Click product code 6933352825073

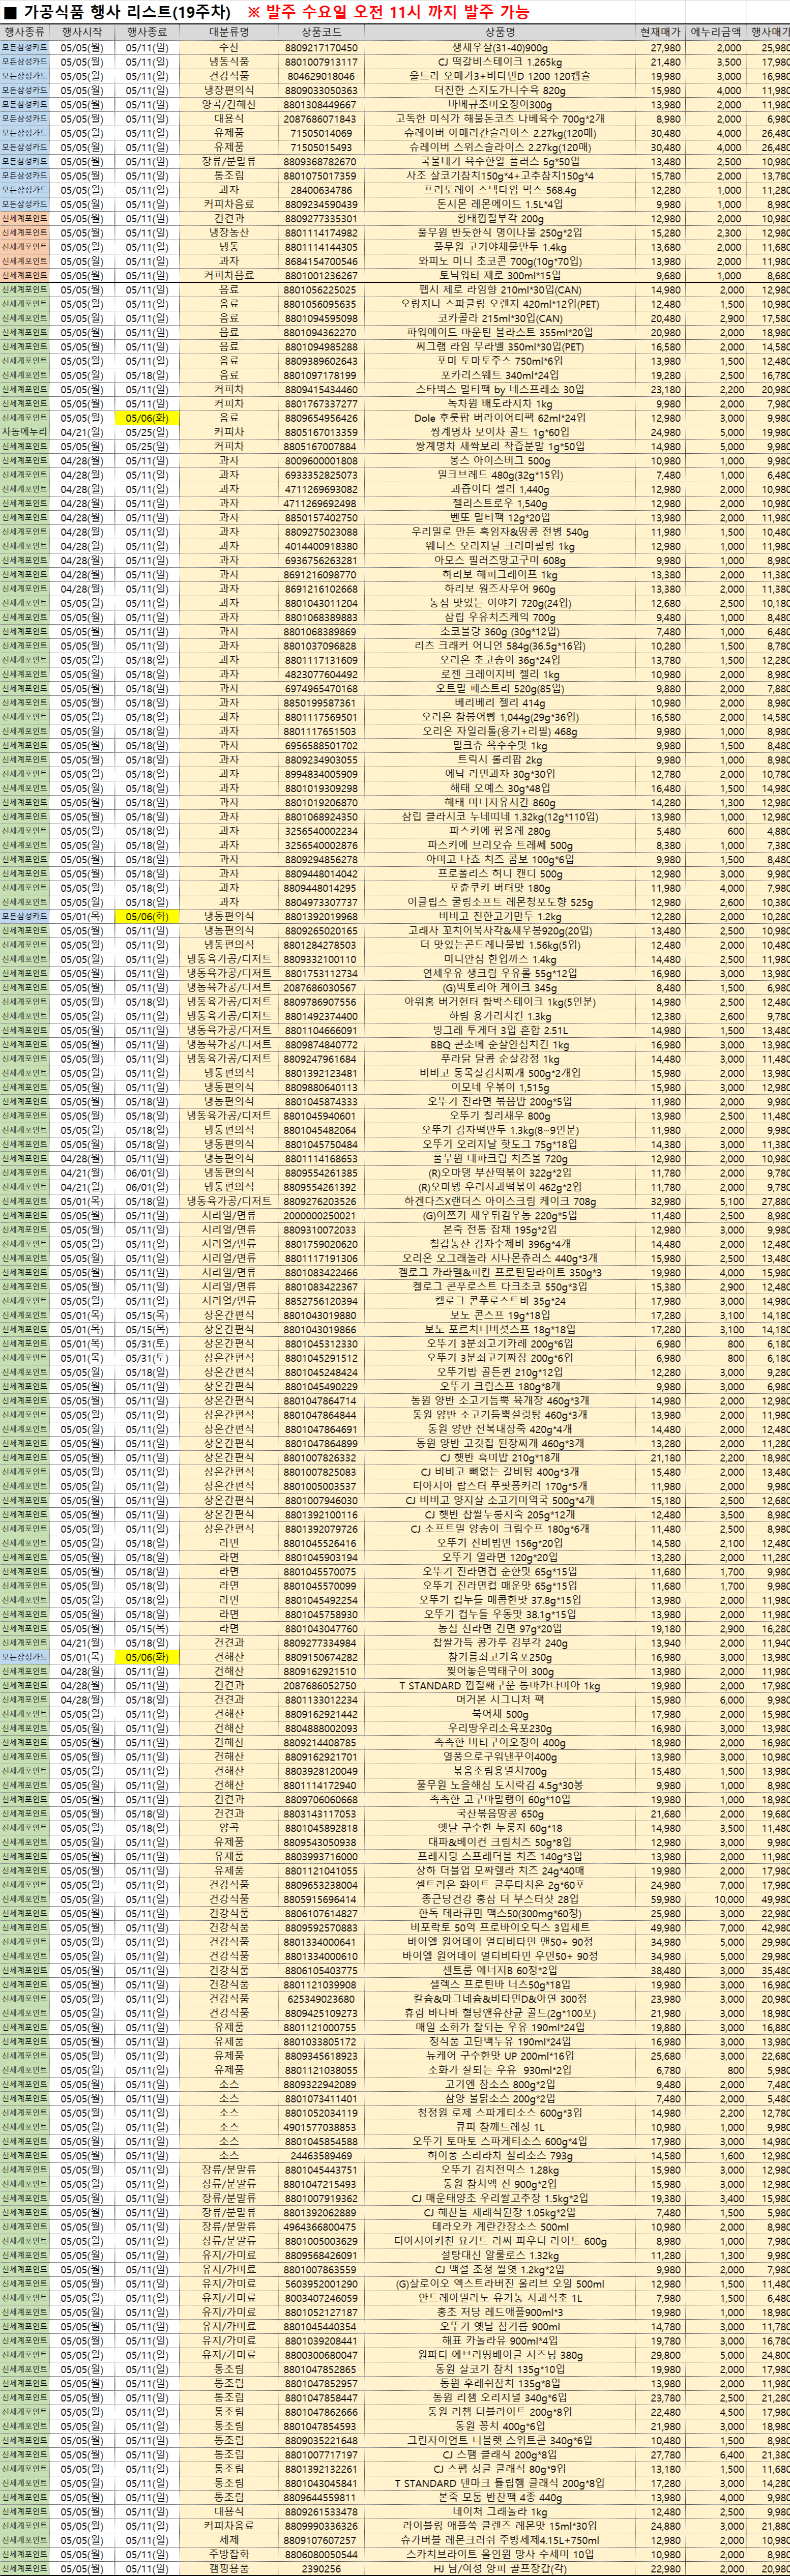tap(321, 475)
